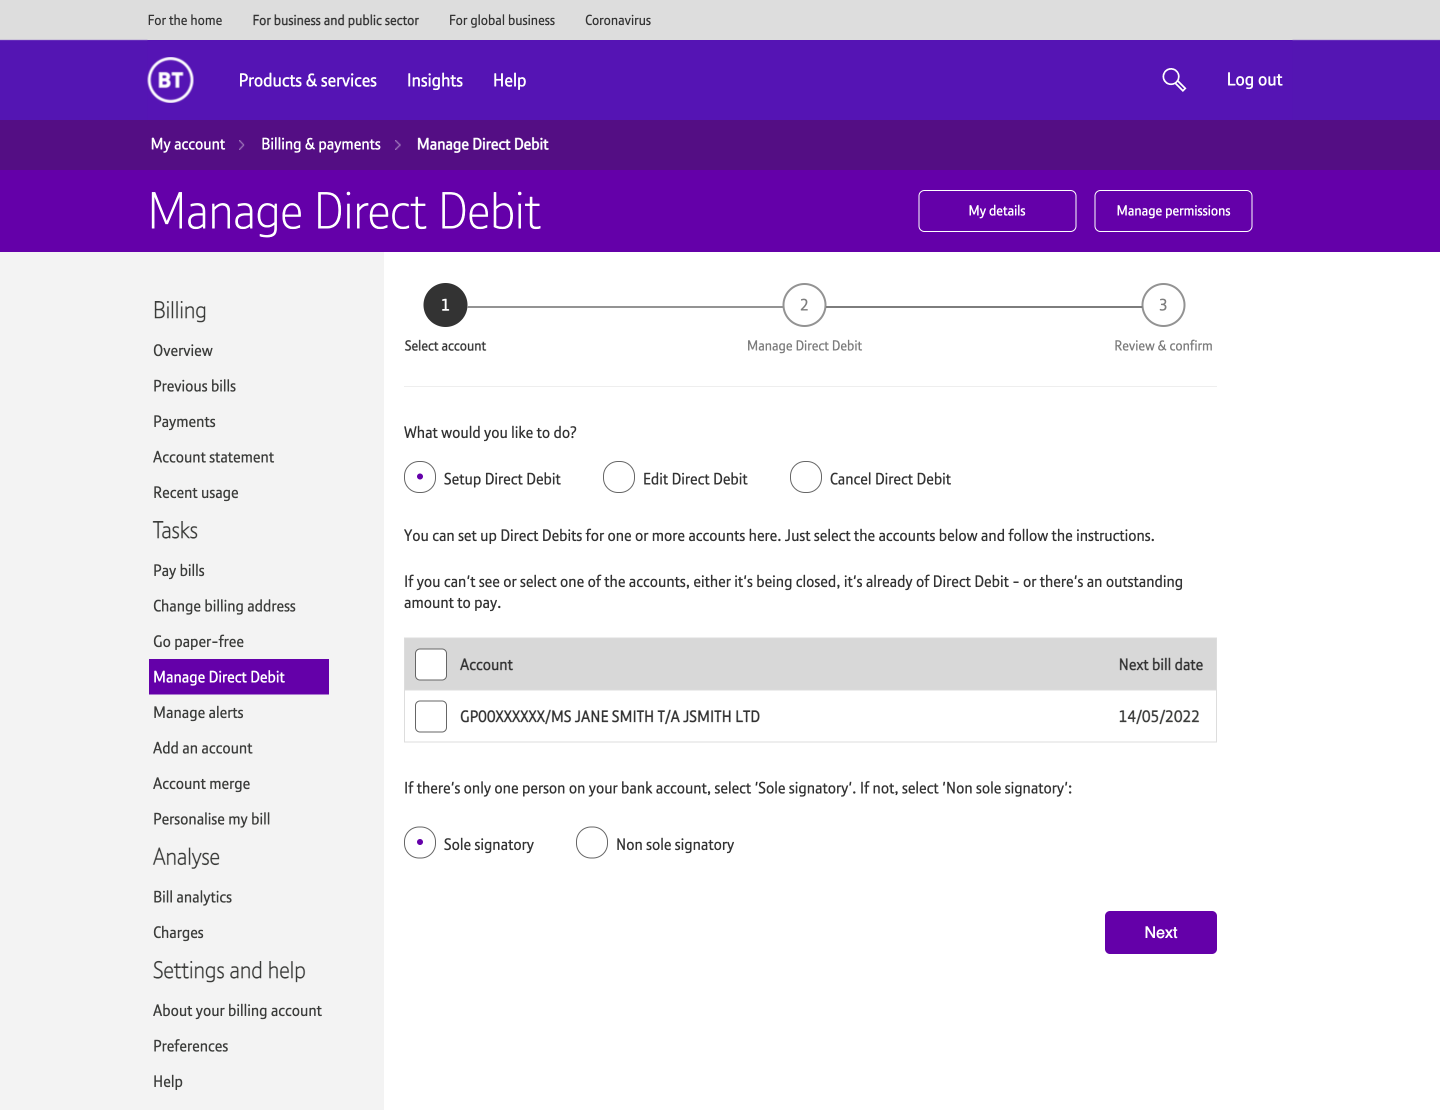Screen dimensions: 1440x1110
Task: Click step 3 Review & confirm circle
Action: click(1163, 305)
